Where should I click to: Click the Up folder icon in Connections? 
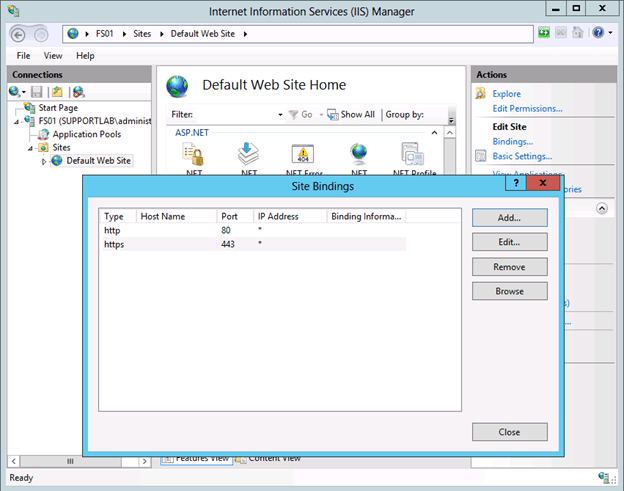point(57,92)
